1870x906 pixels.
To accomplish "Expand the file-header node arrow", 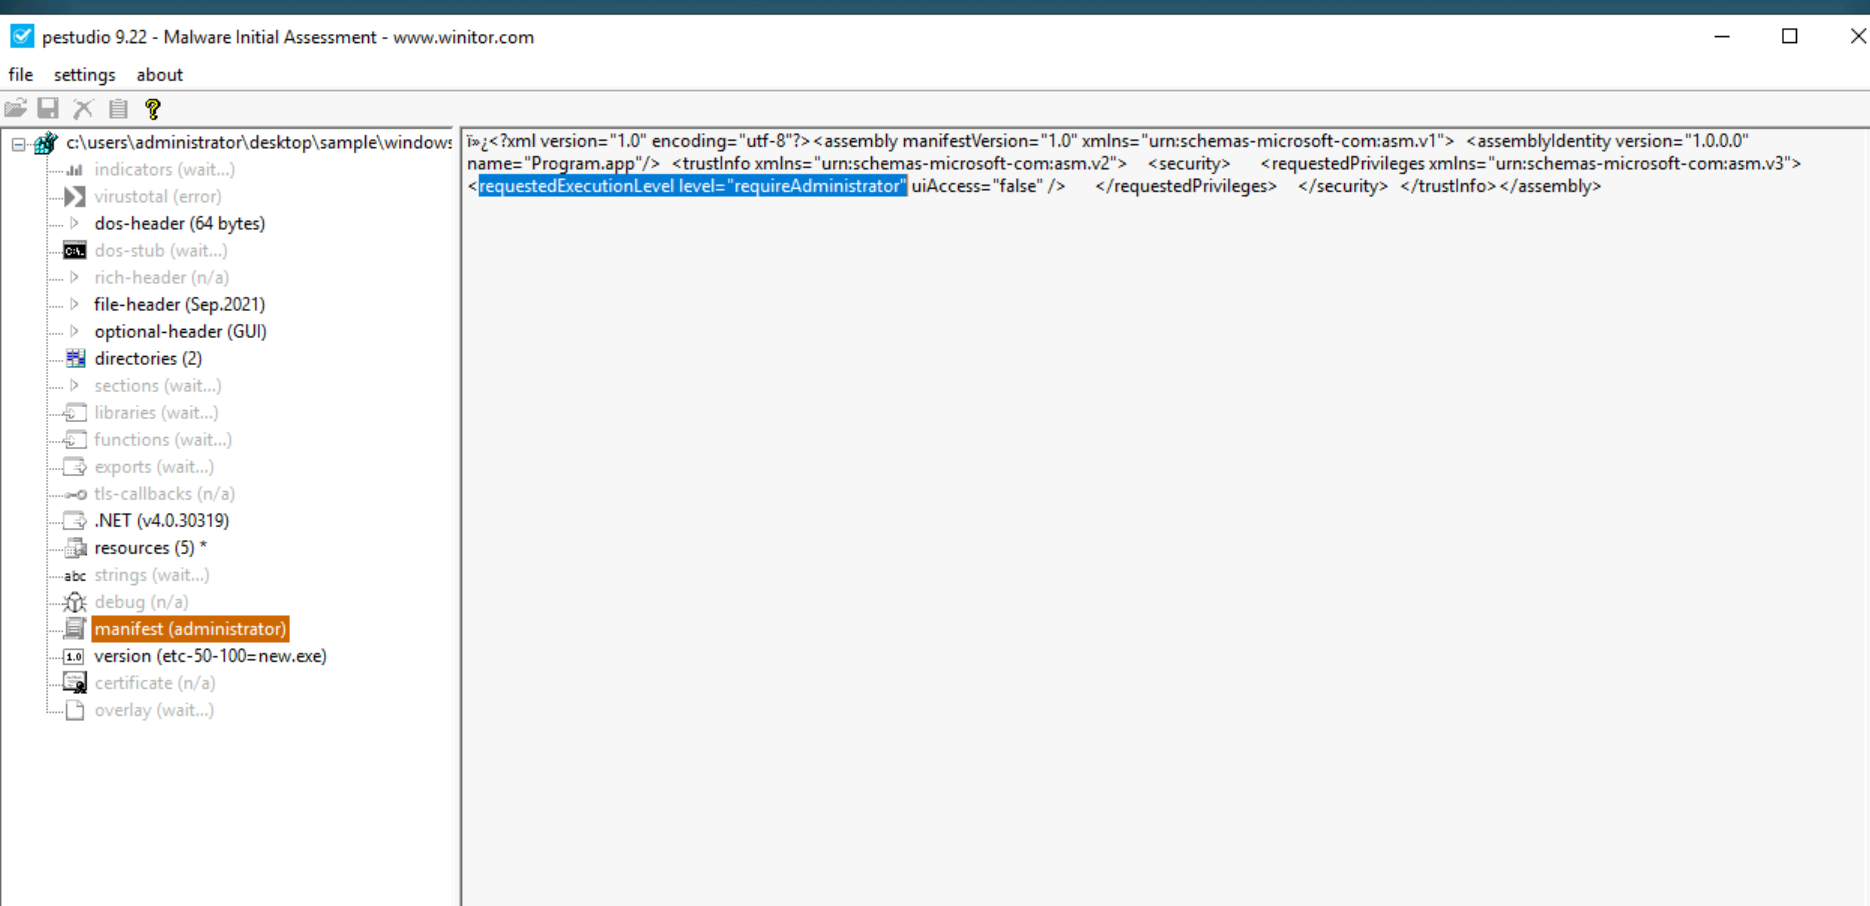I will click(x=74, y=304).
